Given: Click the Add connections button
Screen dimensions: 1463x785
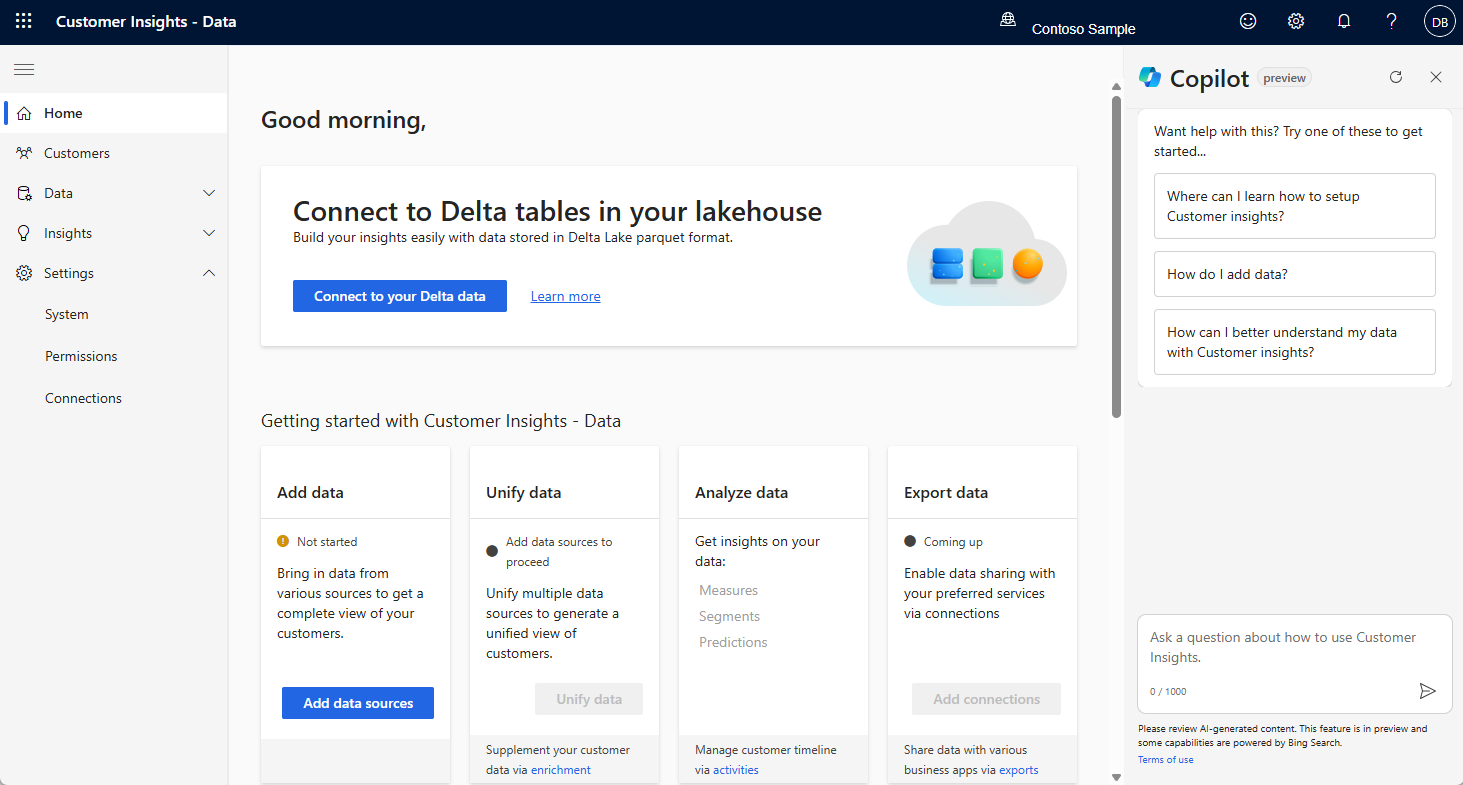Looking at the screenshot, I should tap(986, 699).
